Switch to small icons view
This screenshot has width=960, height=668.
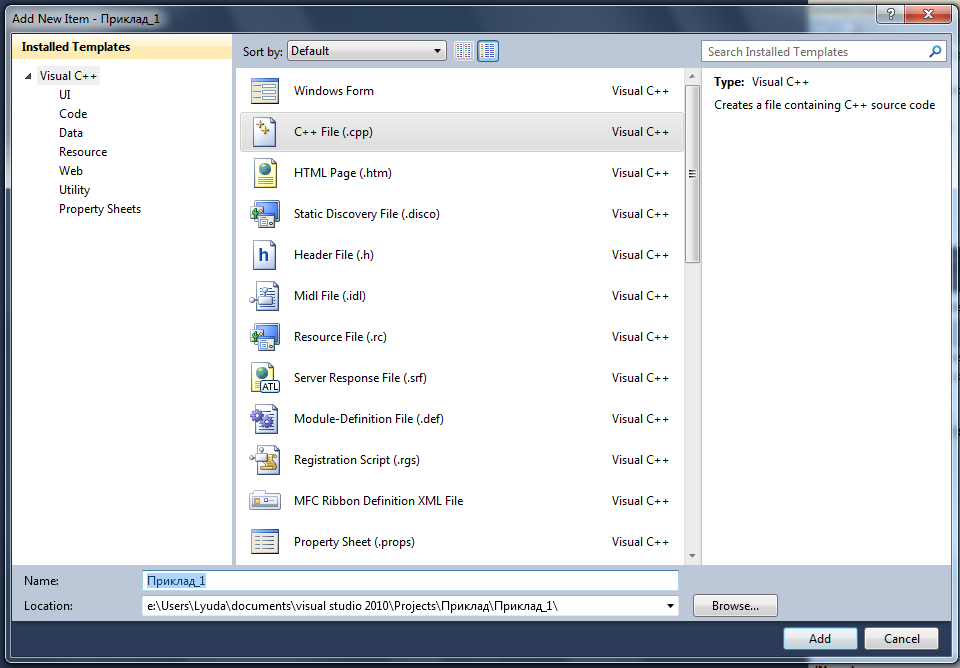pos(463,51)
